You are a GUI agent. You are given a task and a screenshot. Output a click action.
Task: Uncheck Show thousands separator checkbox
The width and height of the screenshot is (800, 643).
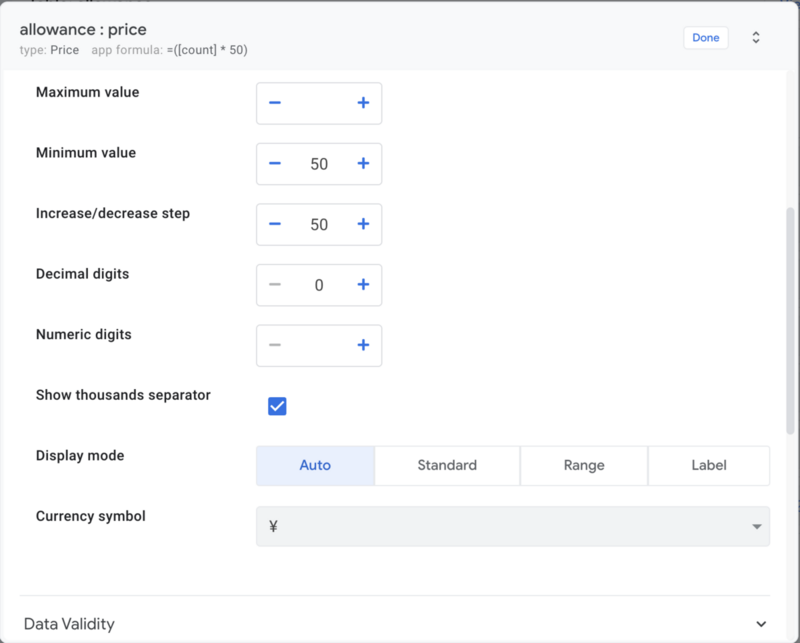click(277, 406)
